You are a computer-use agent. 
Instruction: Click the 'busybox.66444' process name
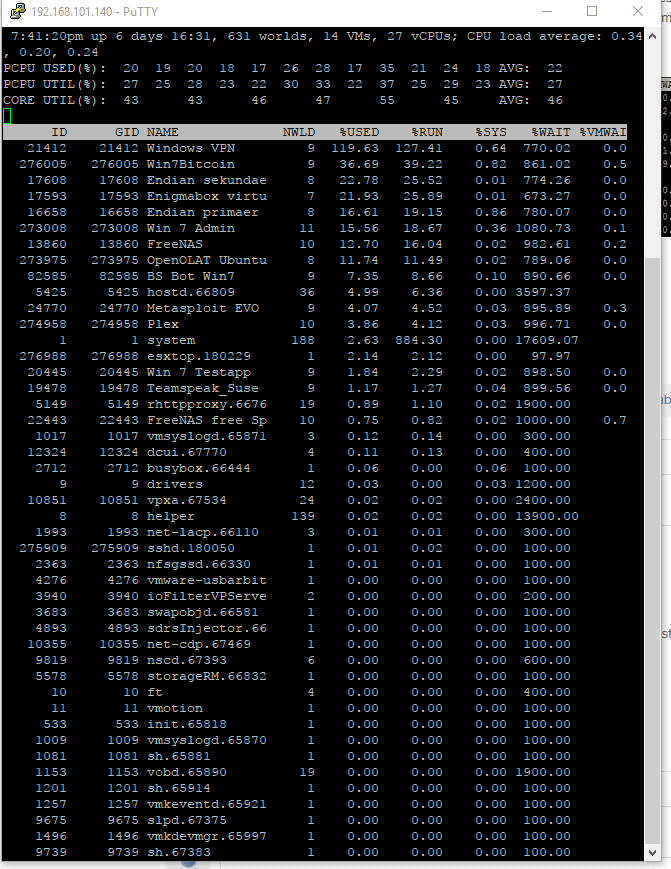point(199,468)
